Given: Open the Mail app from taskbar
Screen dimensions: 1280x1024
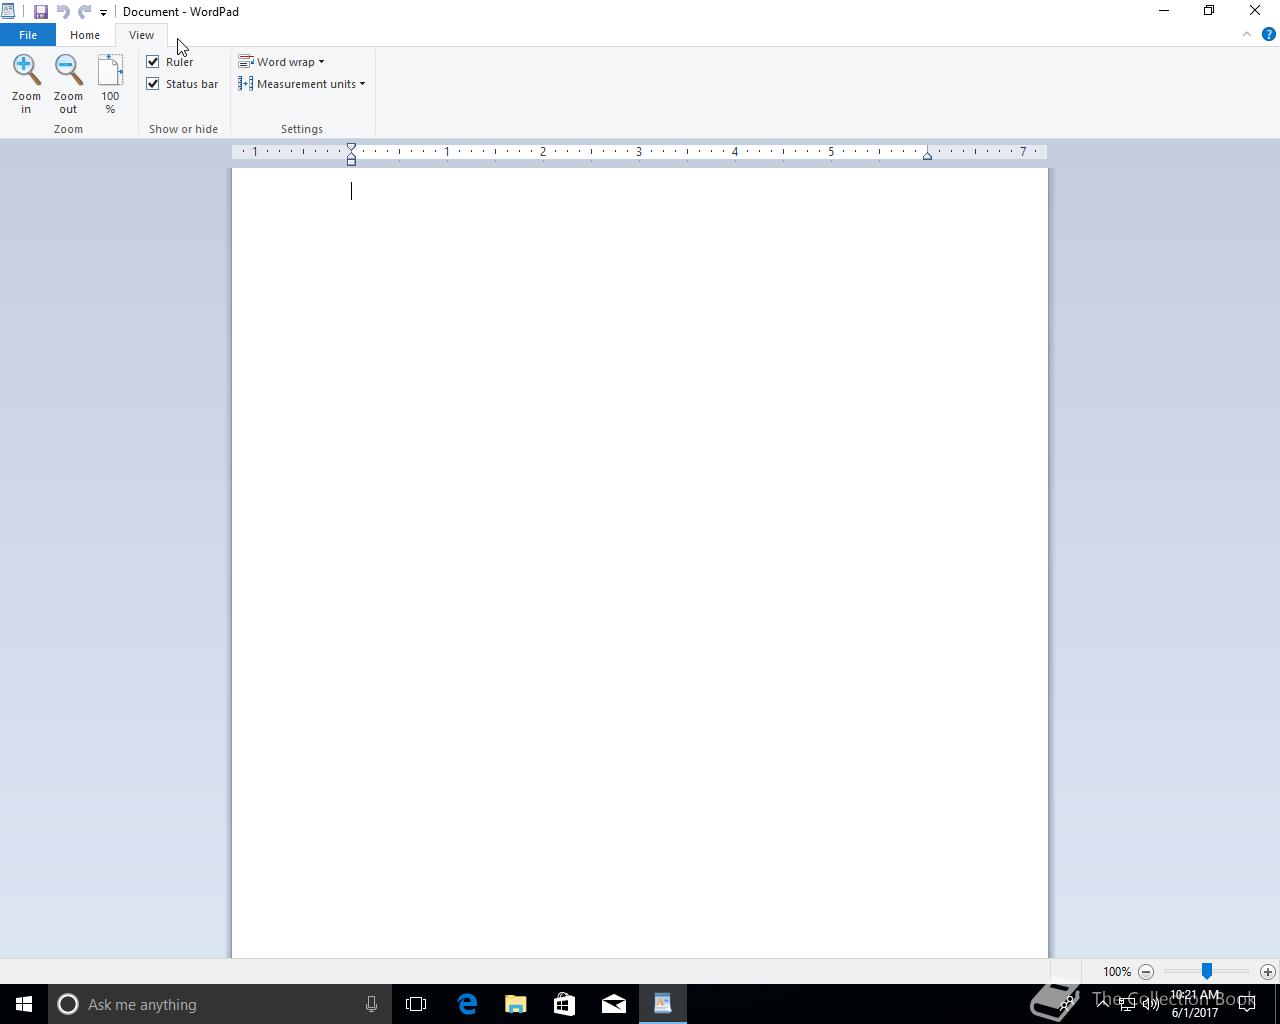Looking at the screenshot, I should point(613,1004).
